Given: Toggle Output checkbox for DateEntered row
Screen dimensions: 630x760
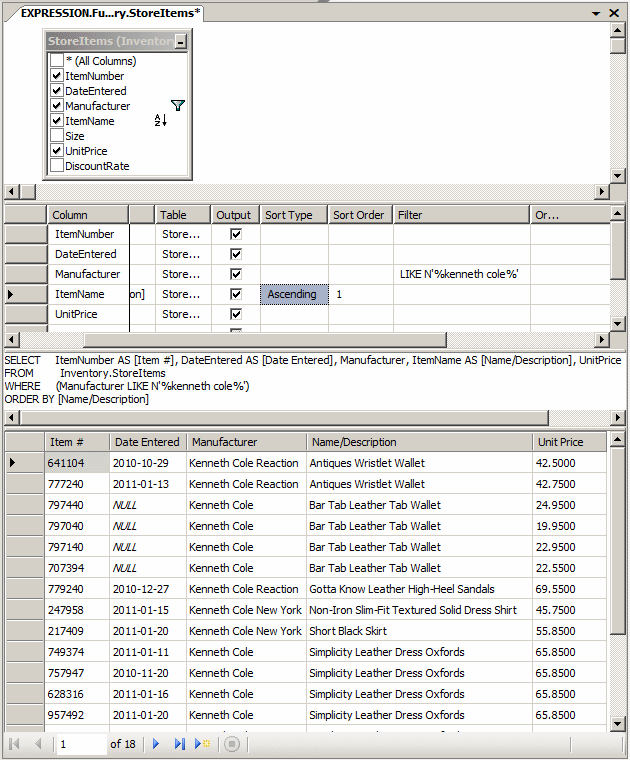Looking at the screenshot, I should click(236, 254).
